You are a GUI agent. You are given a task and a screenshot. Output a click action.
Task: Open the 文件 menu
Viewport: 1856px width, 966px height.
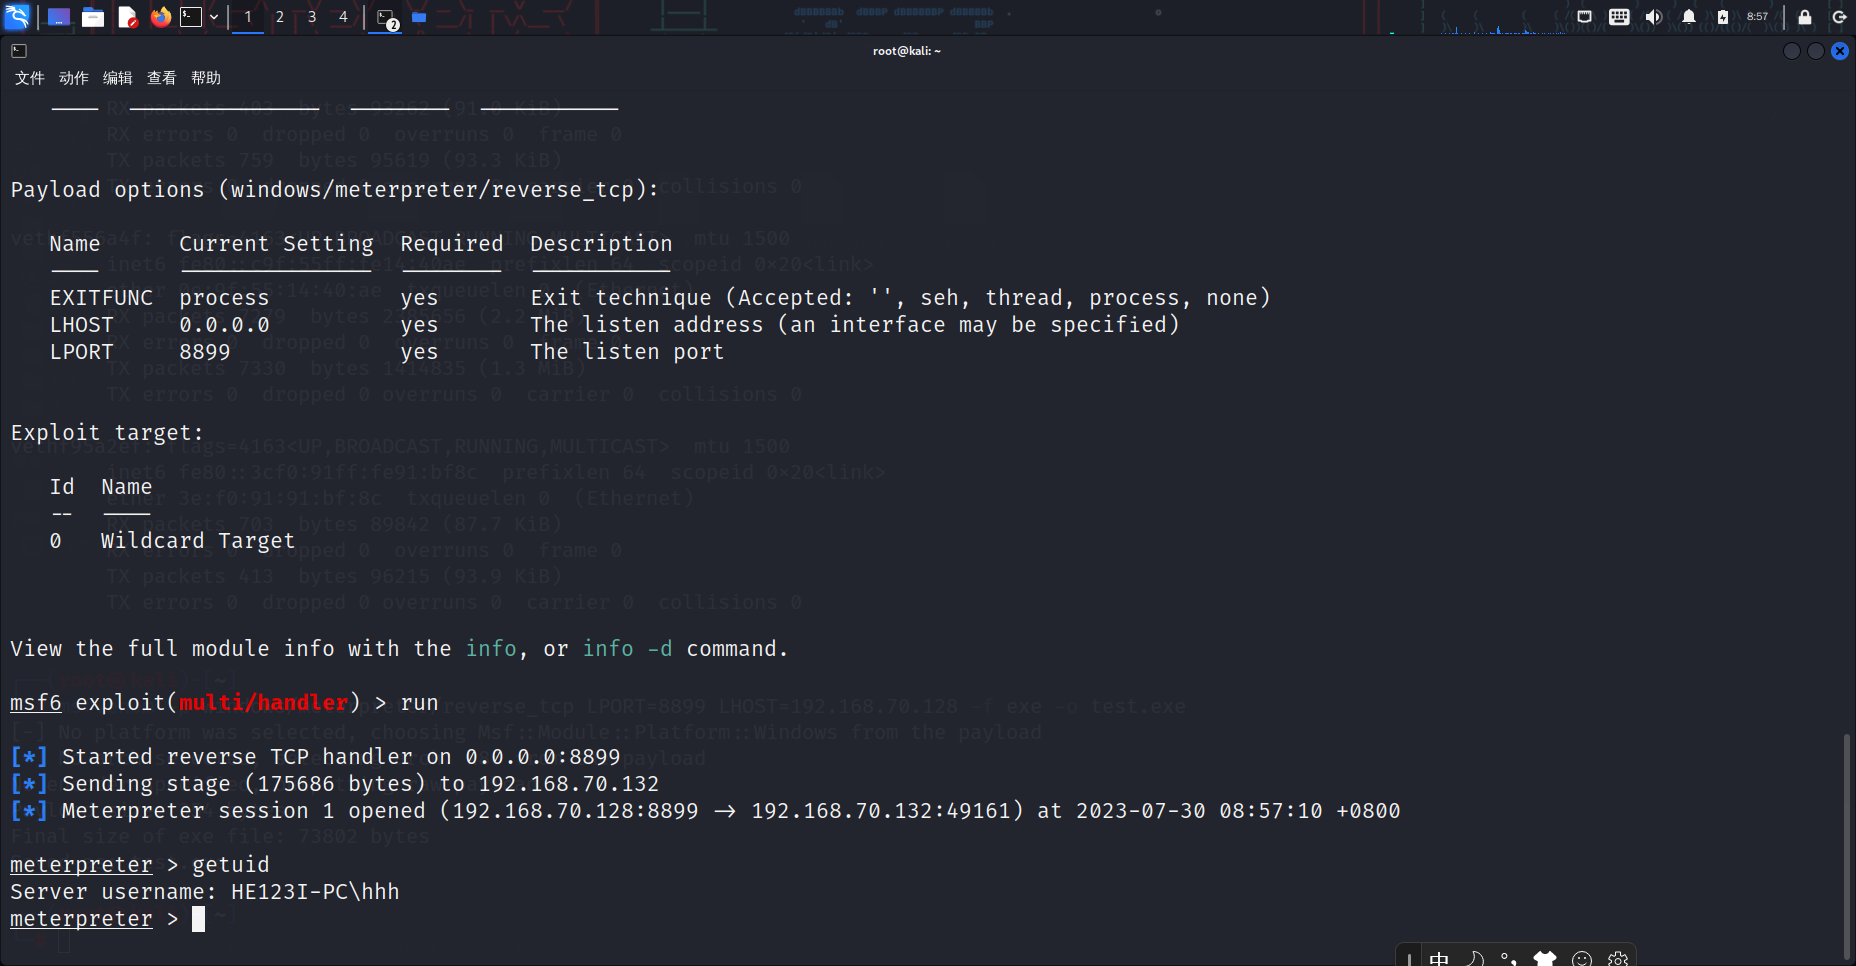(x=28, y=78)
